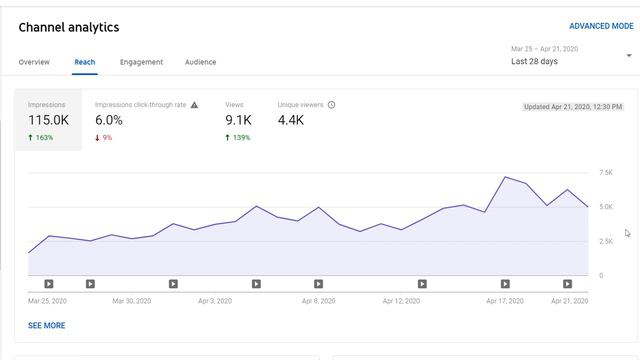Click the 7.5K axis label
Screen dimensions: 640x360
tap(606, 173)
